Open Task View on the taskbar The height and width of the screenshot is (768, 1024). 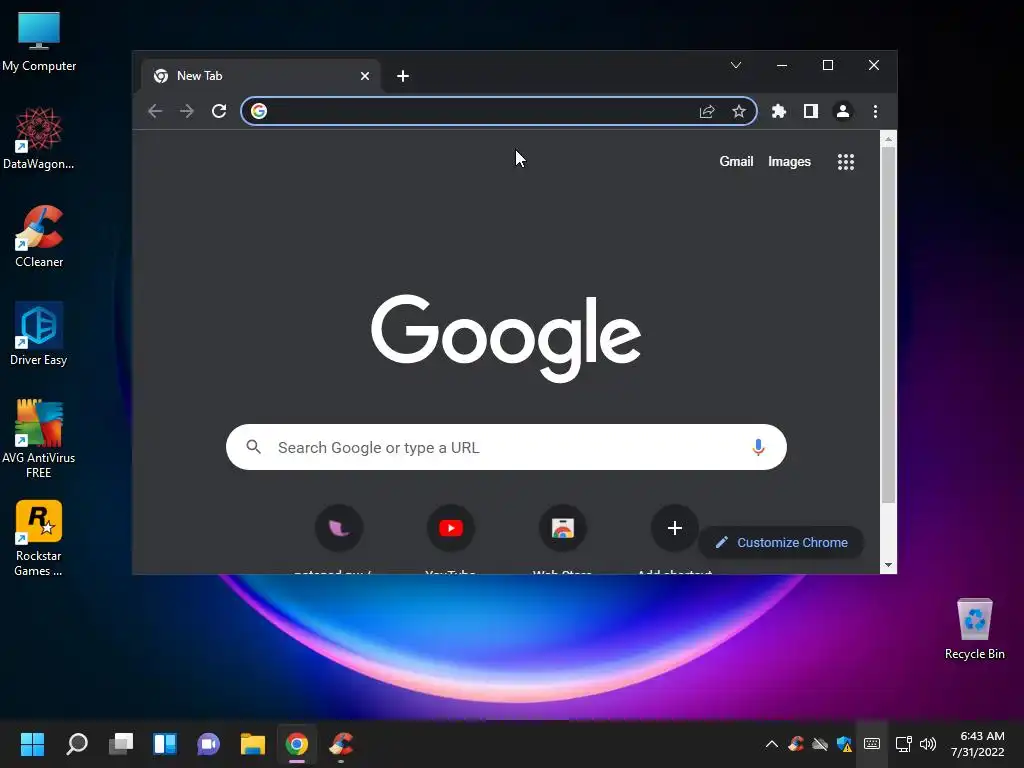point(121,744)
